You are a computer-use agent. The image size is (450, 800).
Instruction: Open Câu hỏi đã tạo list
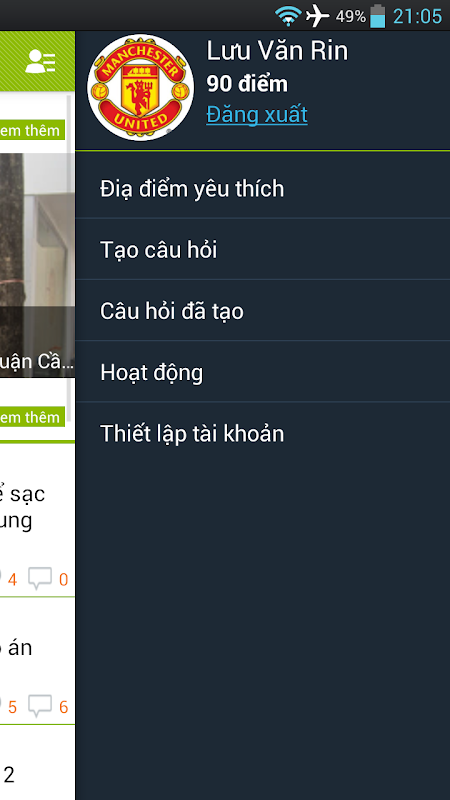[x=263, y=311]
